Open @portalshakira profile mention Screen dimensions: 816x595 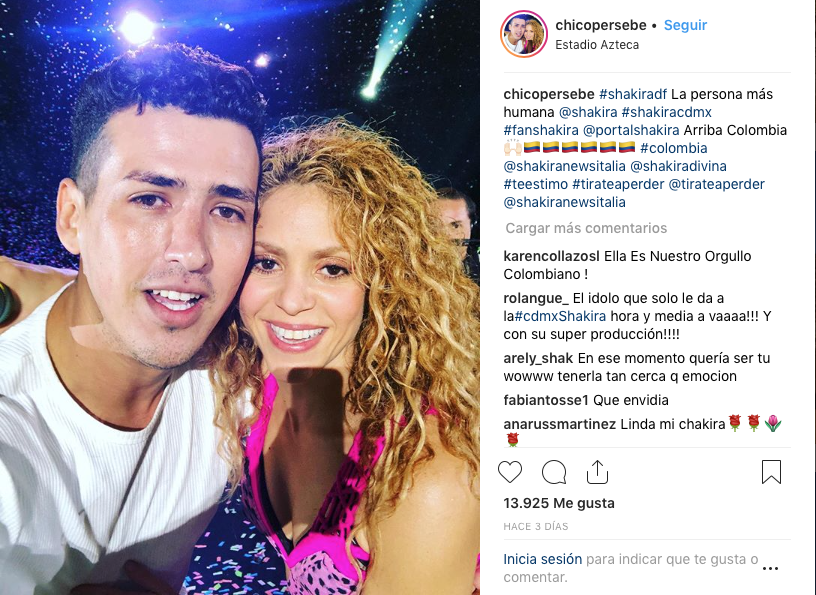point(631,130)
